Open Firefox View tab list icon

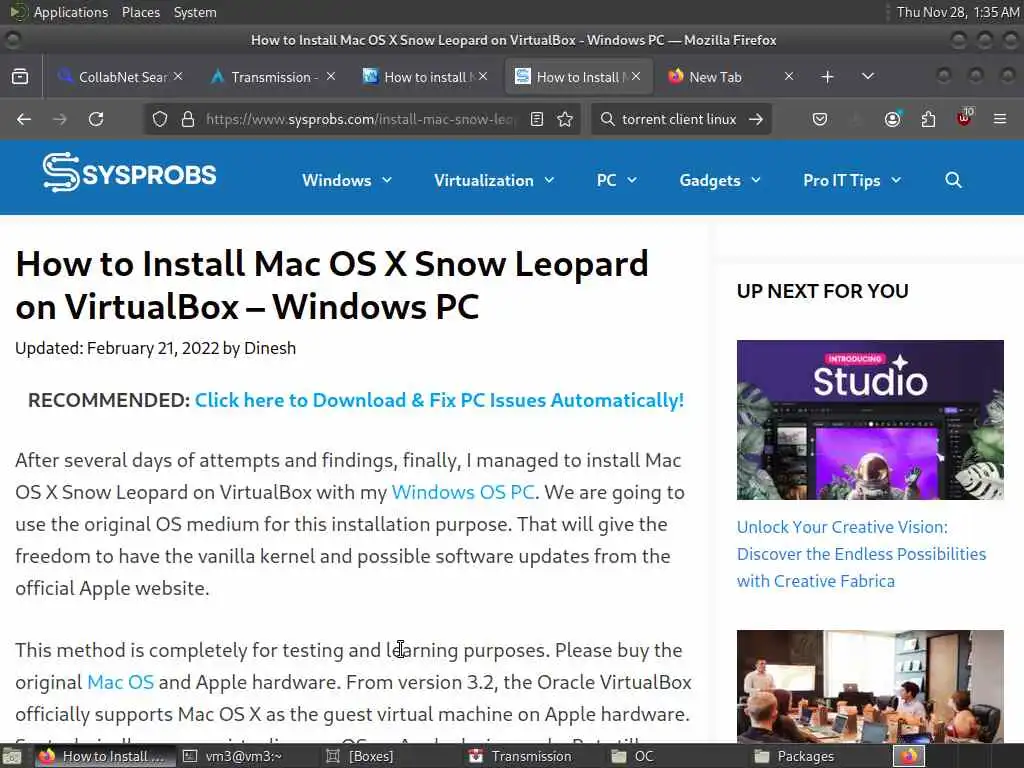20,76
